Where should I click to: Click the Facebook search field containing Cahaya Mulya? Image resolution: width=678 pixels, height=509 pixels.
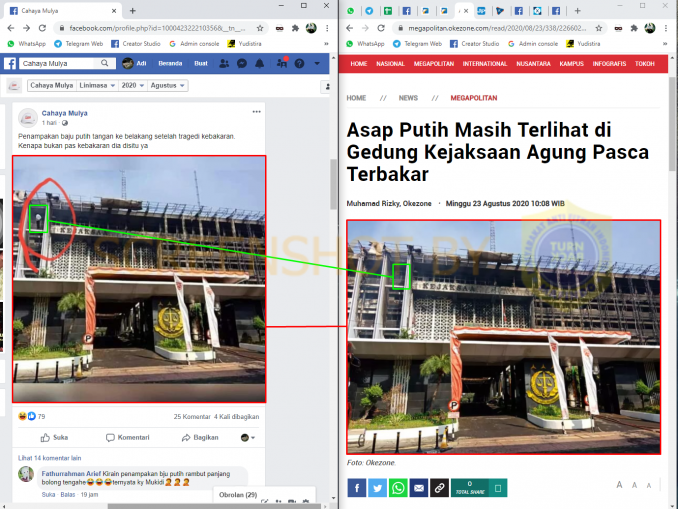58,64
